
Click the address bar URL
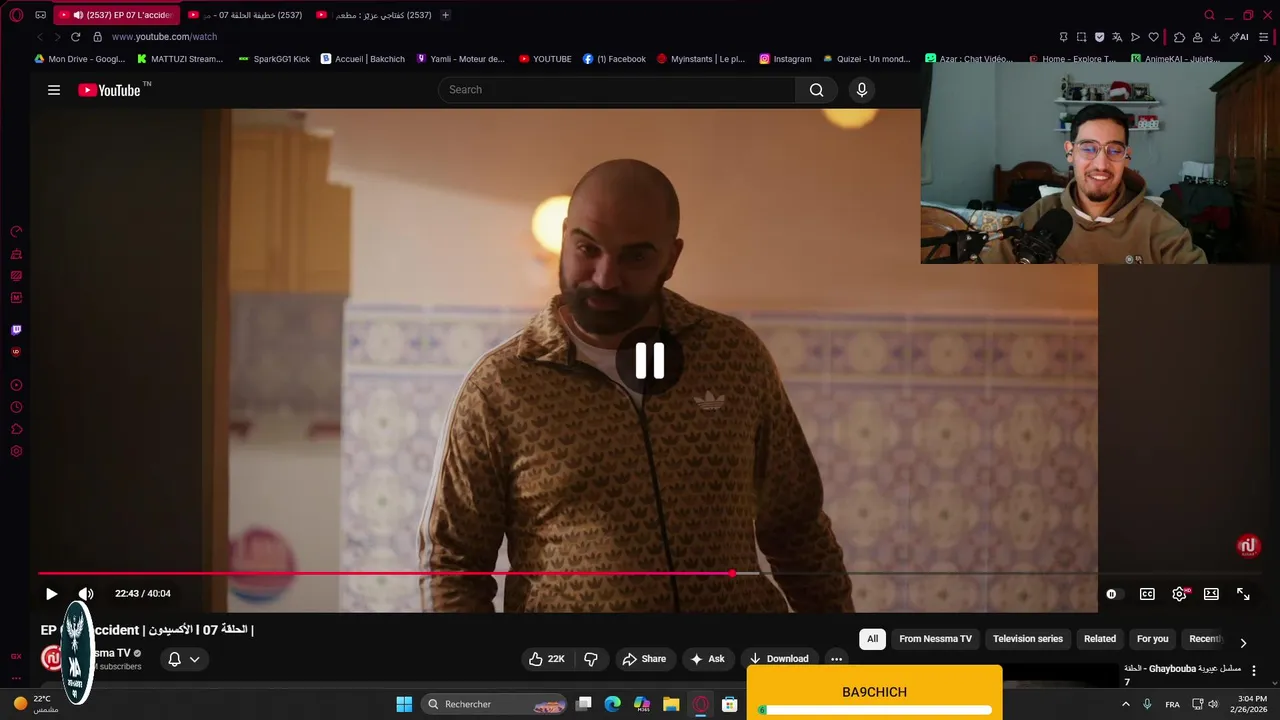[164, 37]
